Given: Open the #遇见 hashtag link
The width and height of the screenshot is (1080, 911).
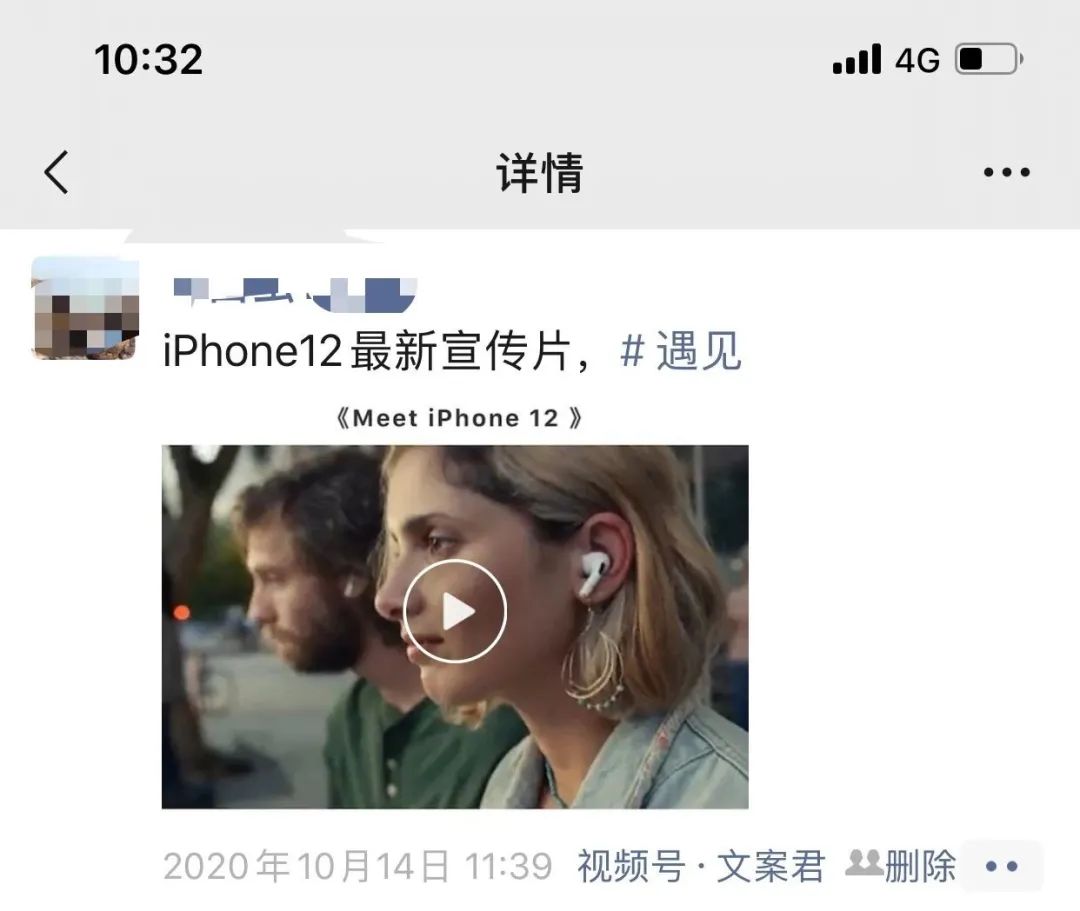Looking at the screenshot, I should coord(681,351).
